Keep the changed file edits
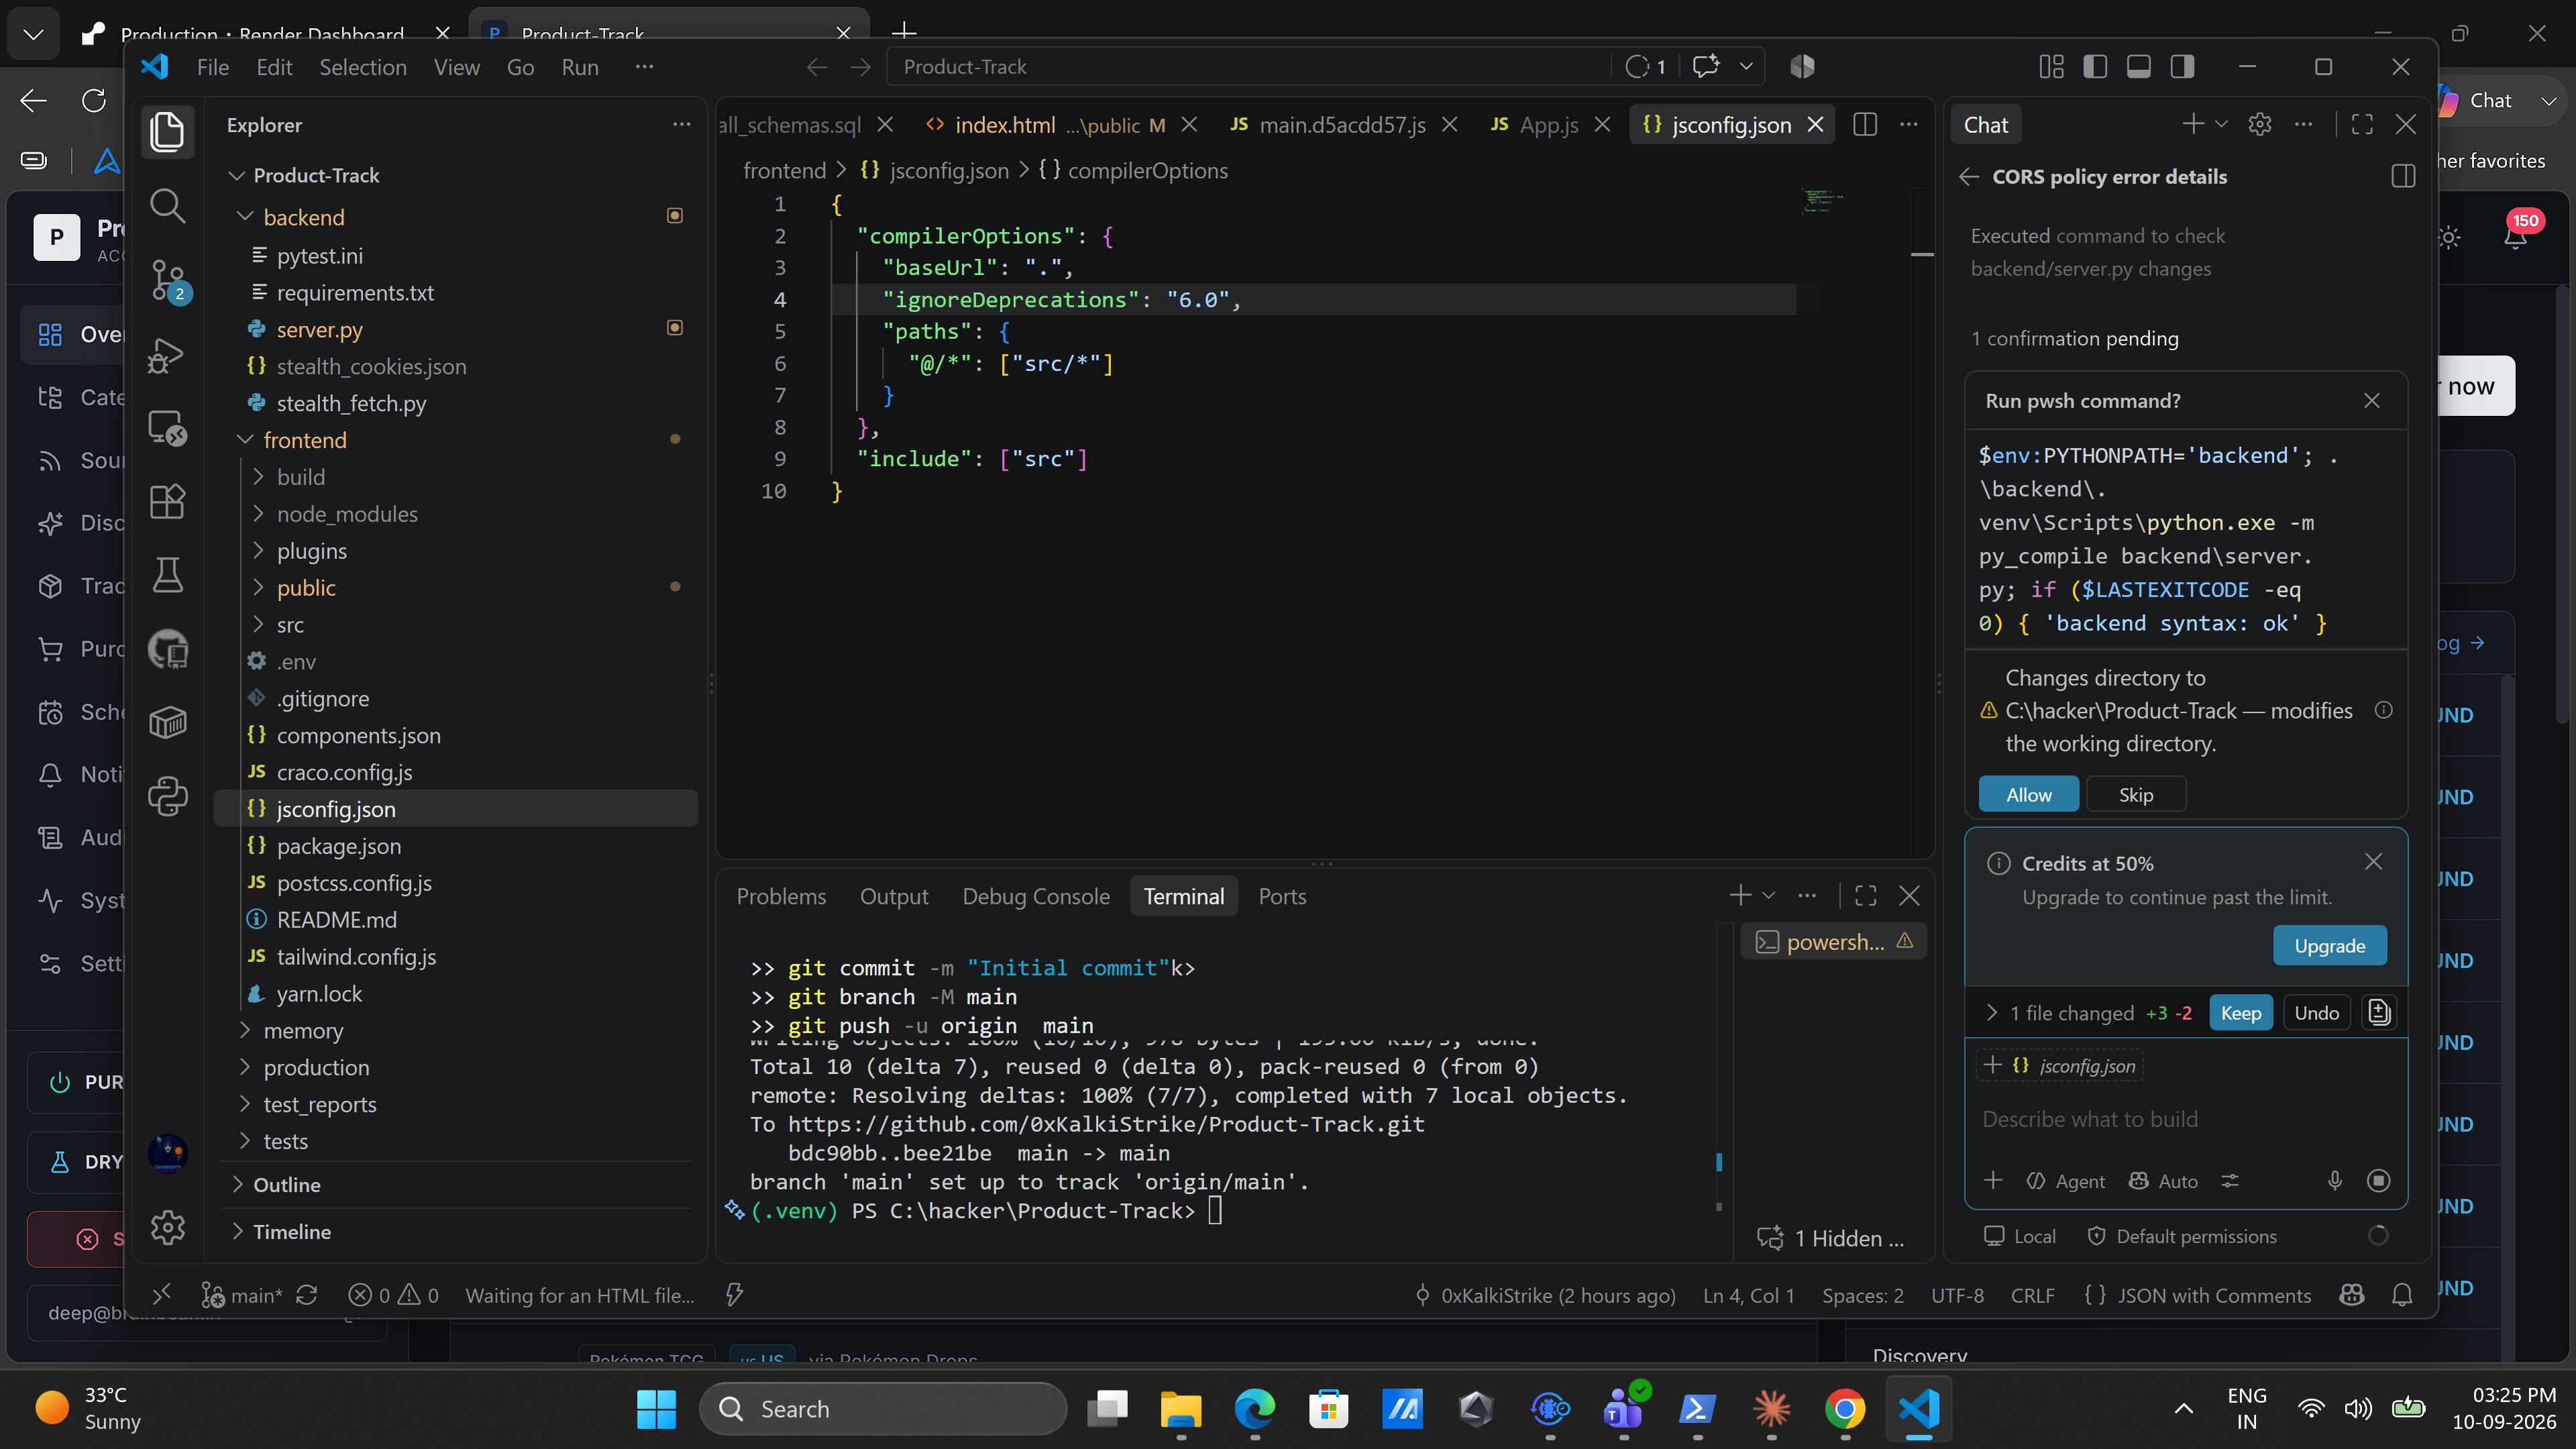 tap(2240, 1013)
